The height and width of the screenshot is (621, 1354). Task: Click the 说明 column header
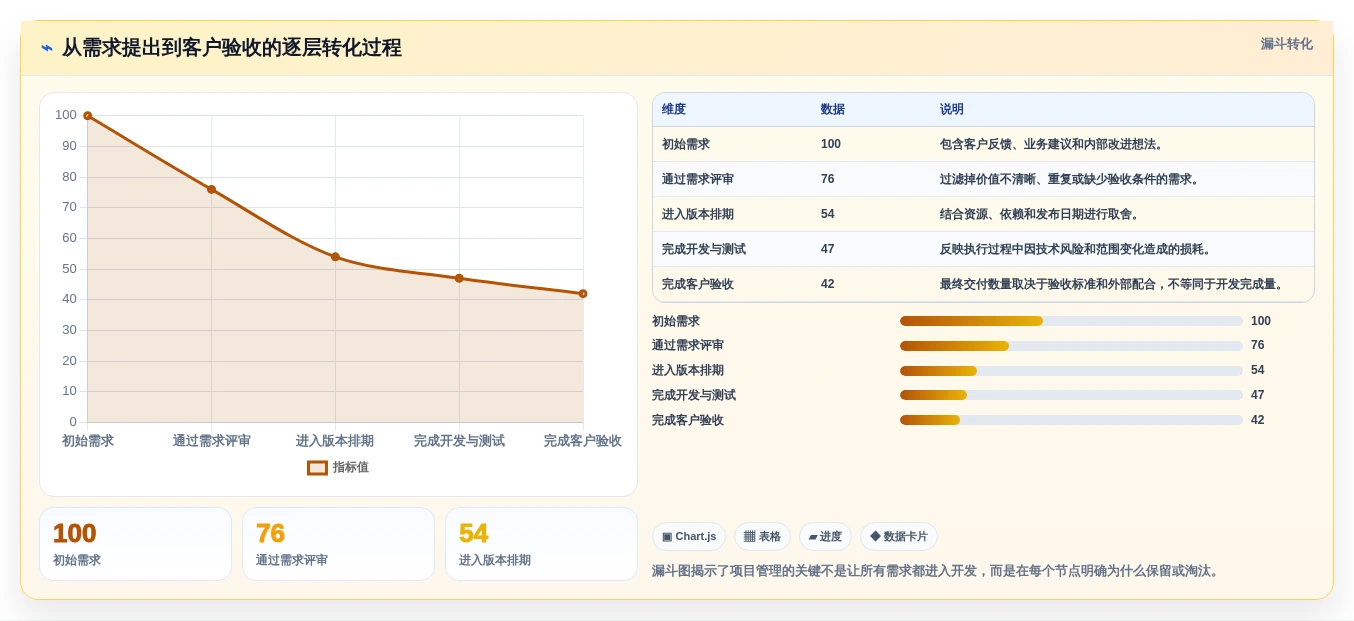point(952,109)
